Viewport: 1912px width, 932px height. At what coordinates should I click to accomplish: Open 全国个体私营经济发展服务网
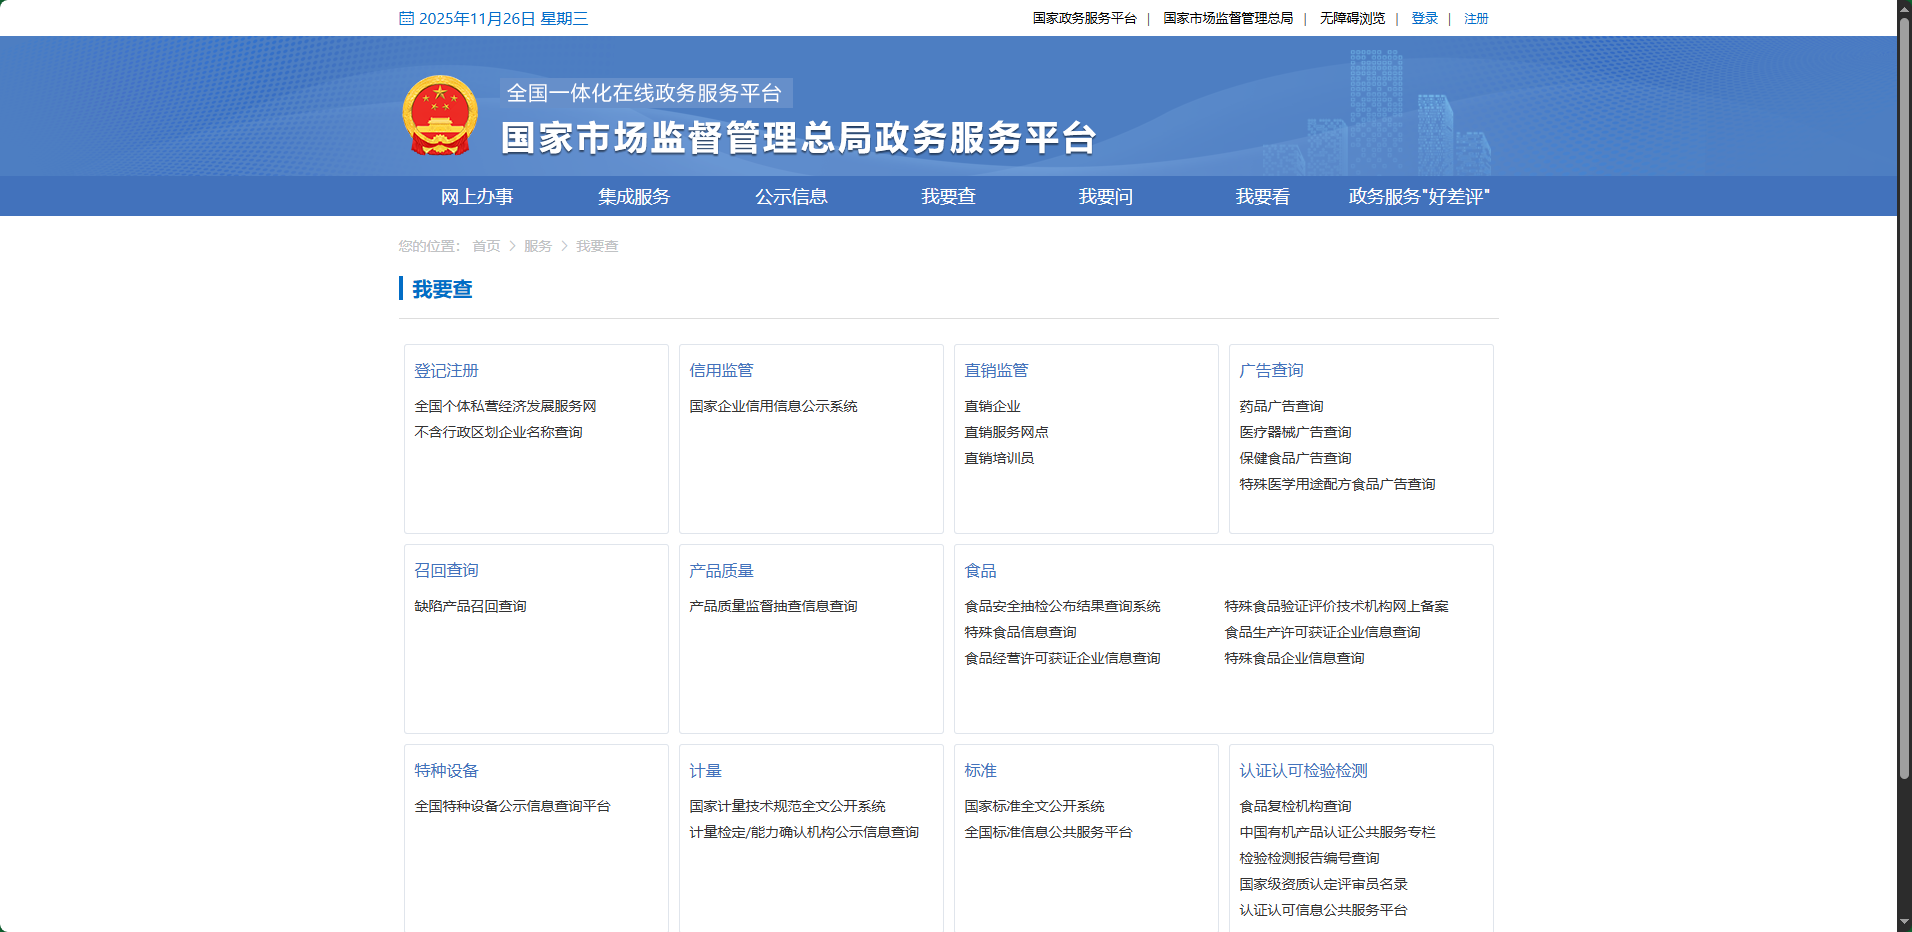[x=505, y=406]
